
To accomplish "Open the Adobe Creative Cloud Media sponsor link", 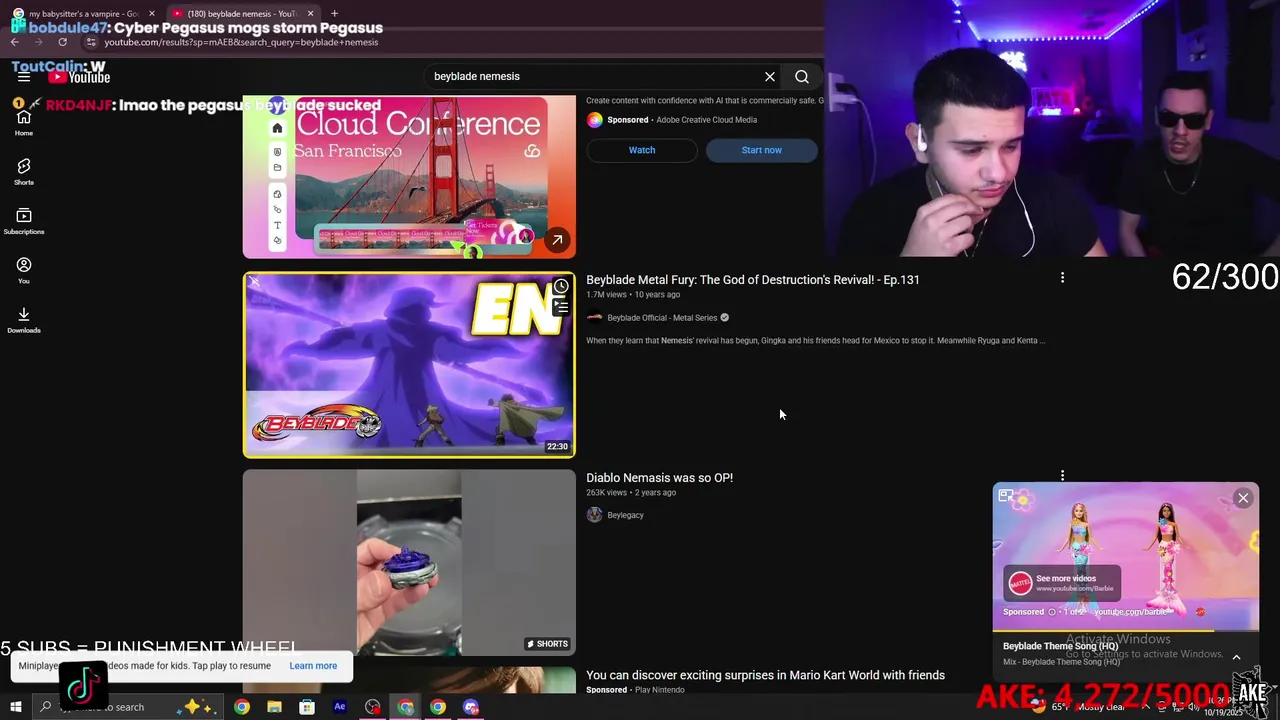I will tap(706, 120).
